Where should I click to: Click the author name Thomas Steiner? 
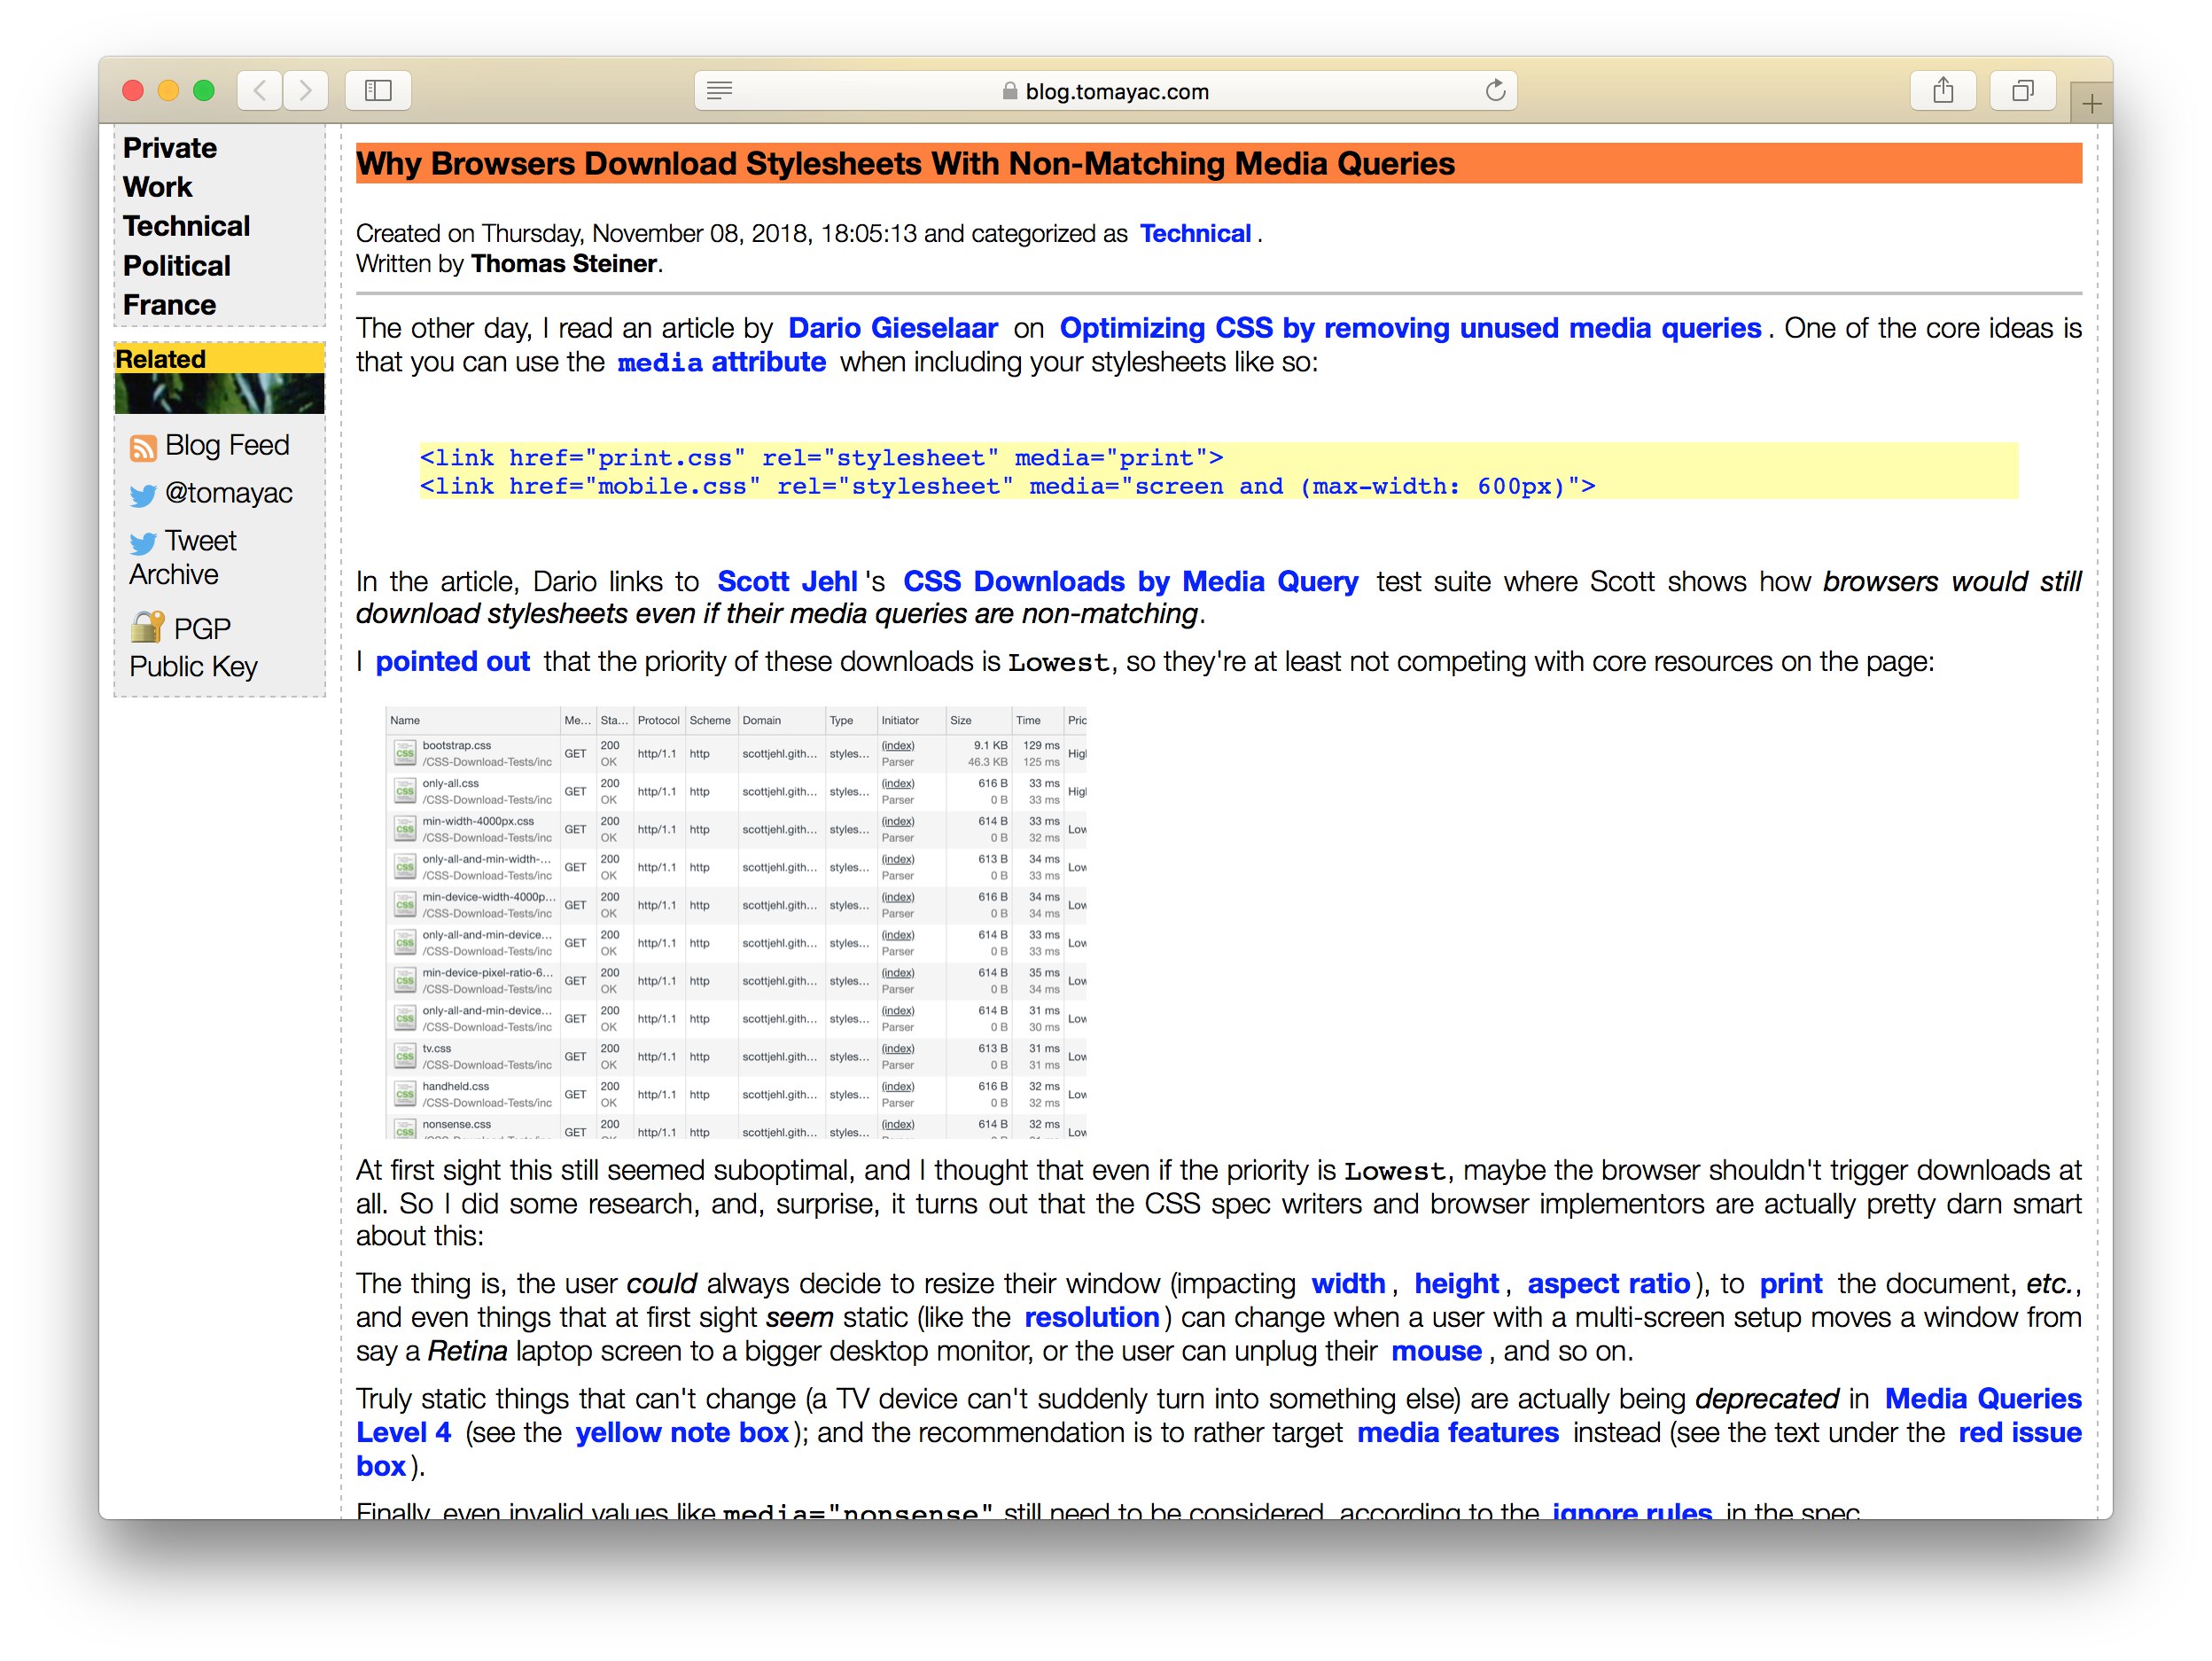pos(564,264)
